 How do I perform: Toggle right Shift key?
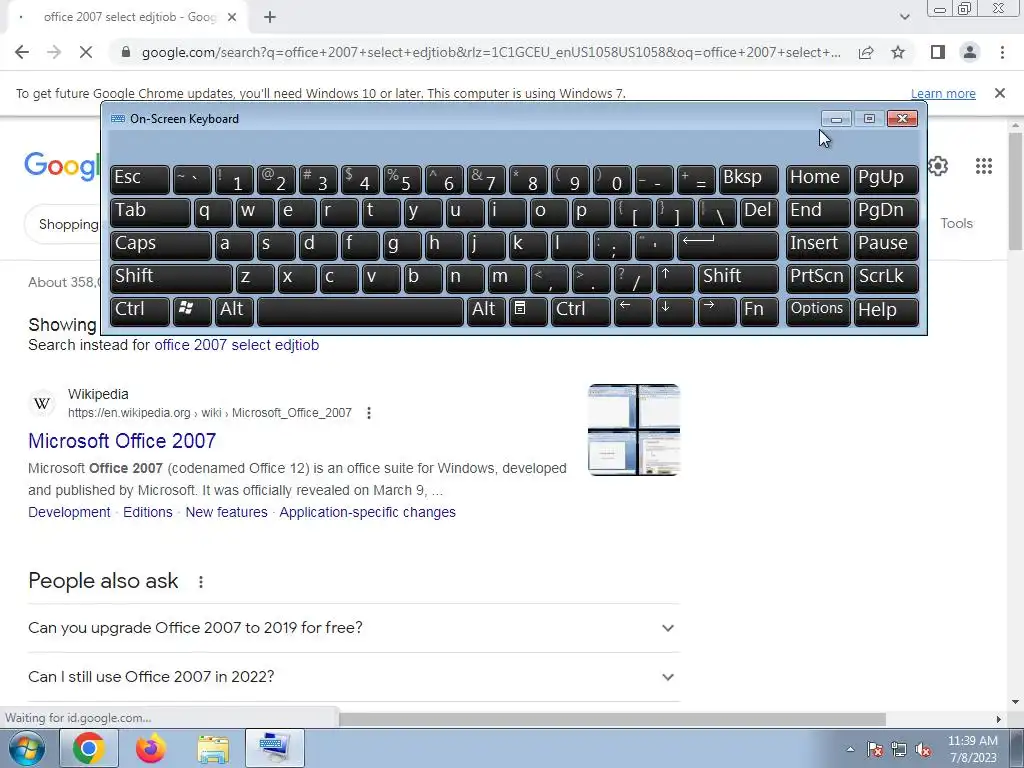click(x=738, y=278)
